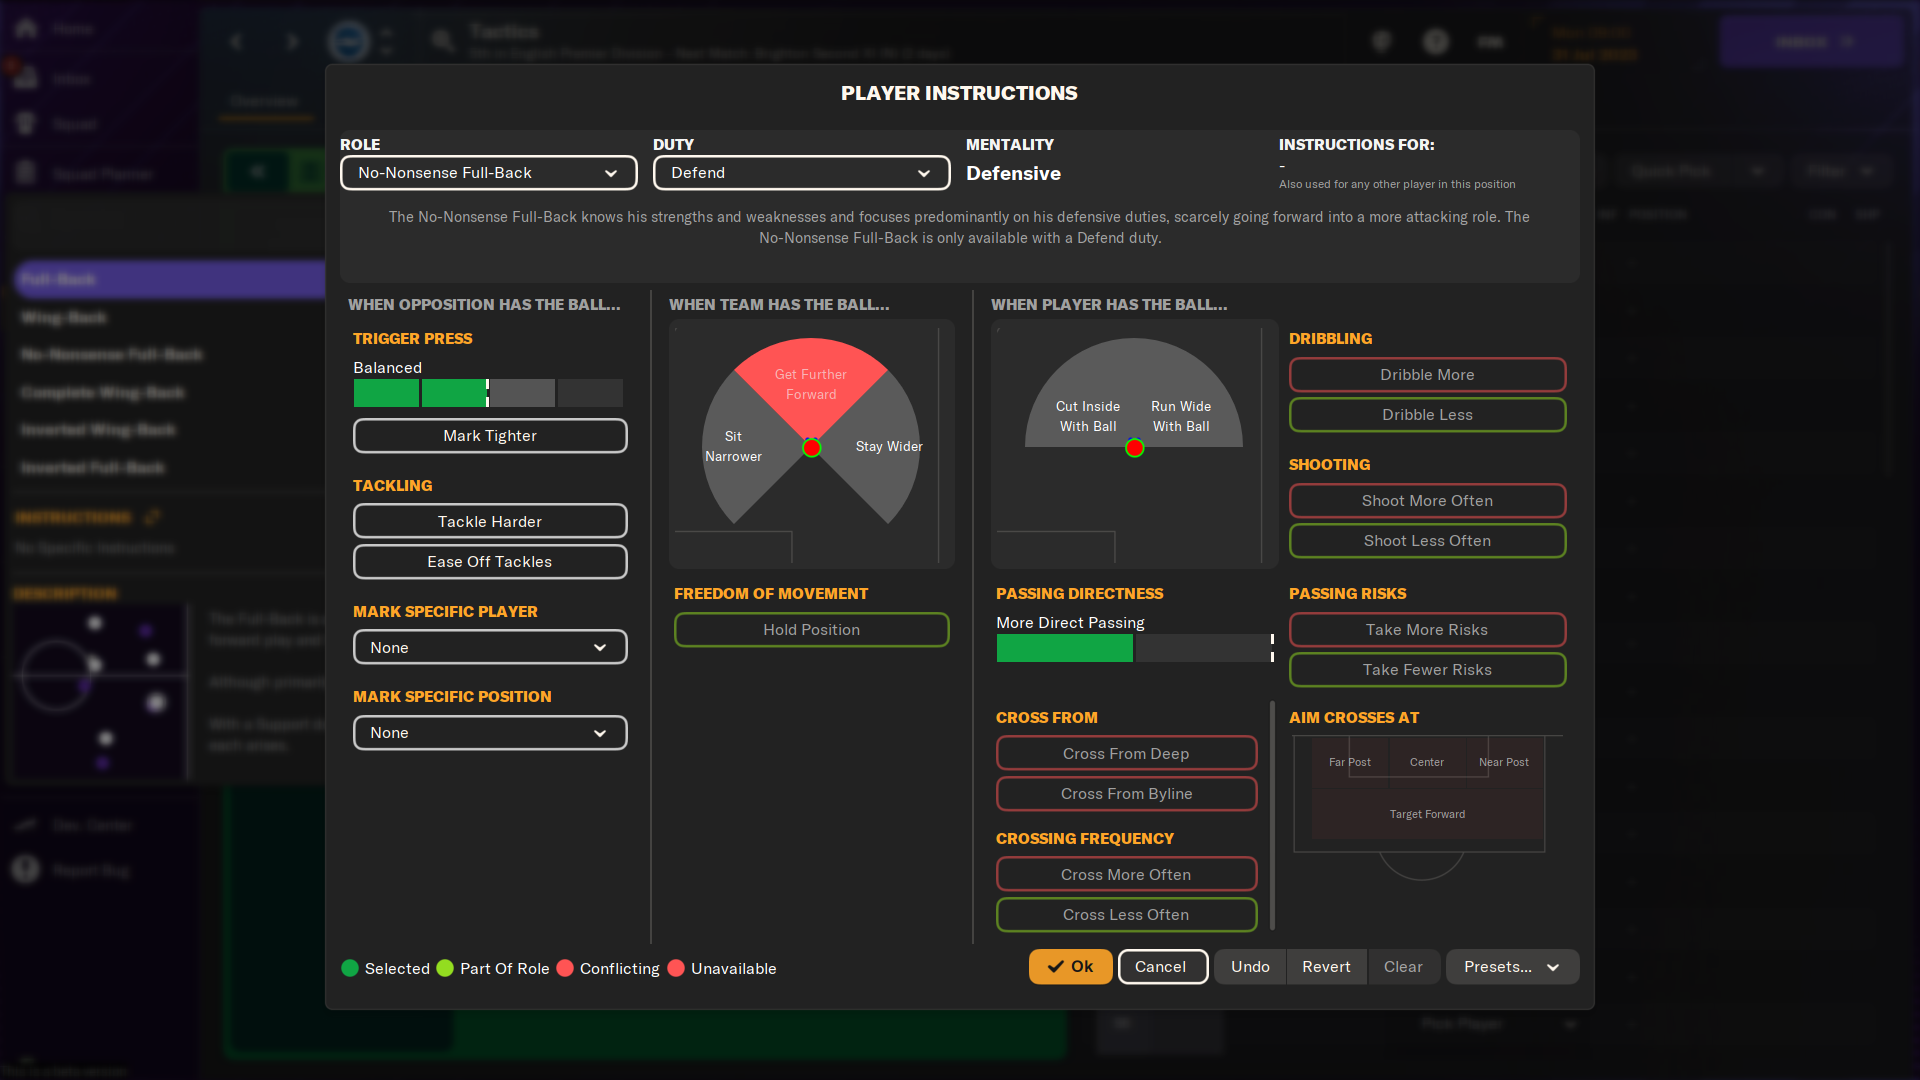Click the Clear button
Viewport: 1920px width, 1080px height.
pos(1403,967)
